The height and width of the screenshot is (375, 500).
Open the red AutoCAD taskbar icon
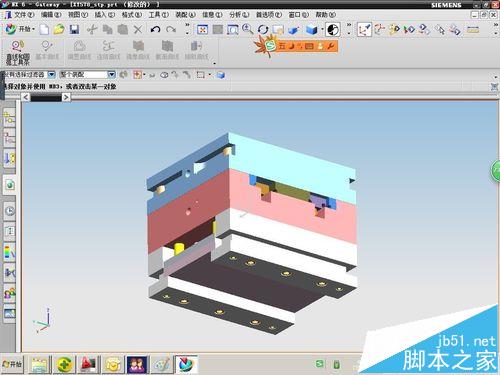point(88,364)
